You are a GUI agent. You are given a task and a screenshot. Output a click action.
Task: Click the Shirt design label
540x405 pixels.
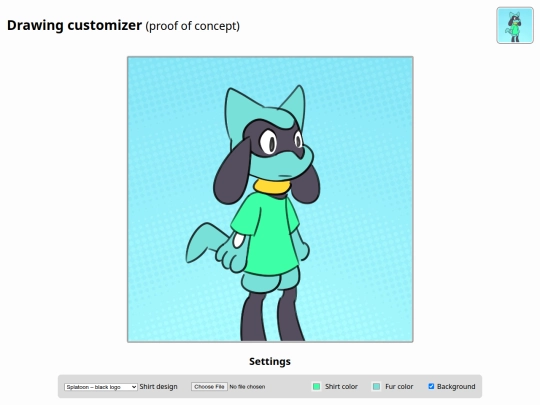click(158, 386)
